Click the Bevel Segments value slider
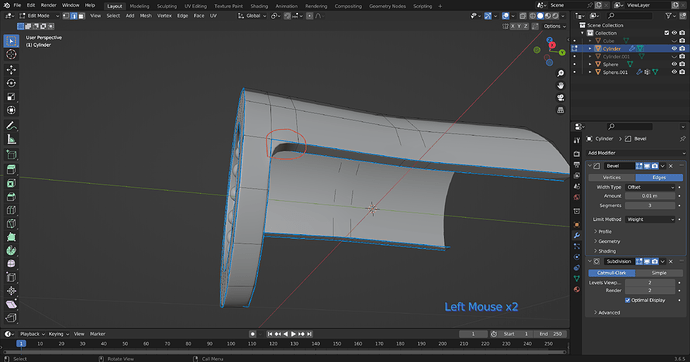Screen dimensions: 690x362 650,206
